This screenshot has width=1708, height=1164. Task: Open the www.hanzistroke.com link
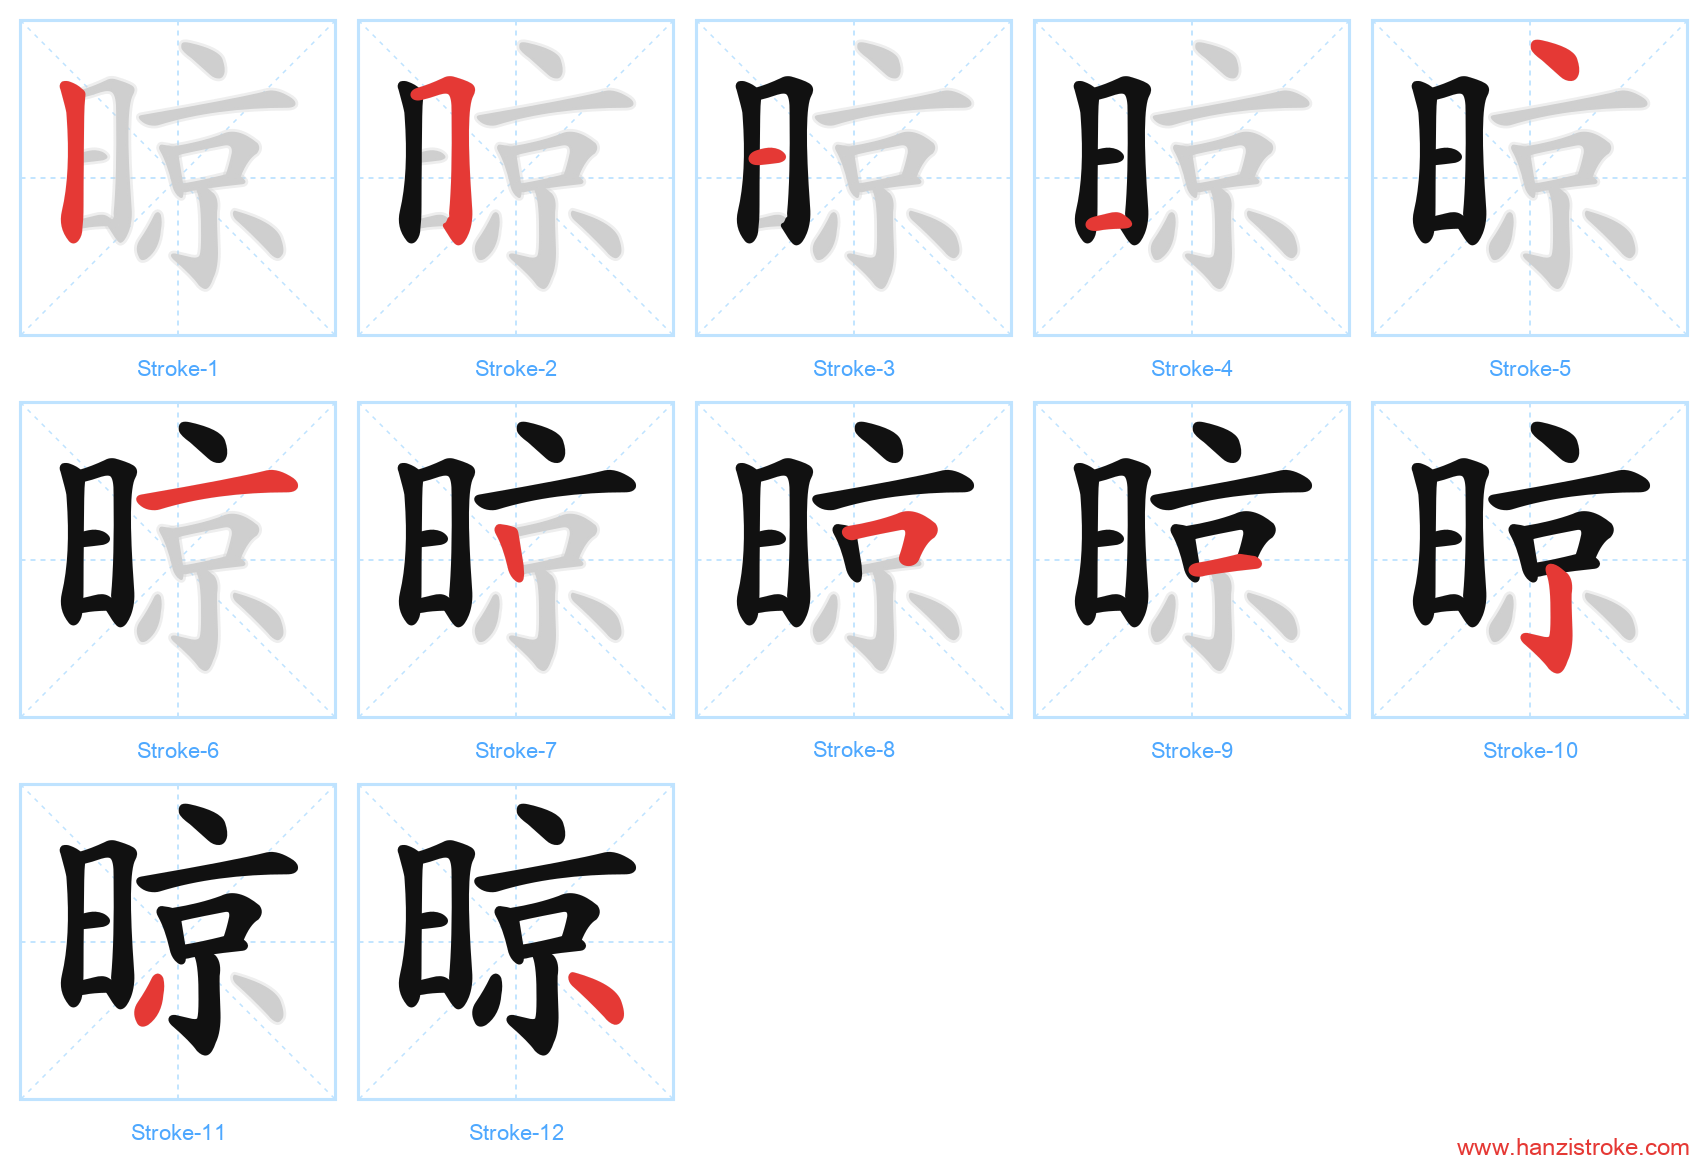point(1573,1147)
